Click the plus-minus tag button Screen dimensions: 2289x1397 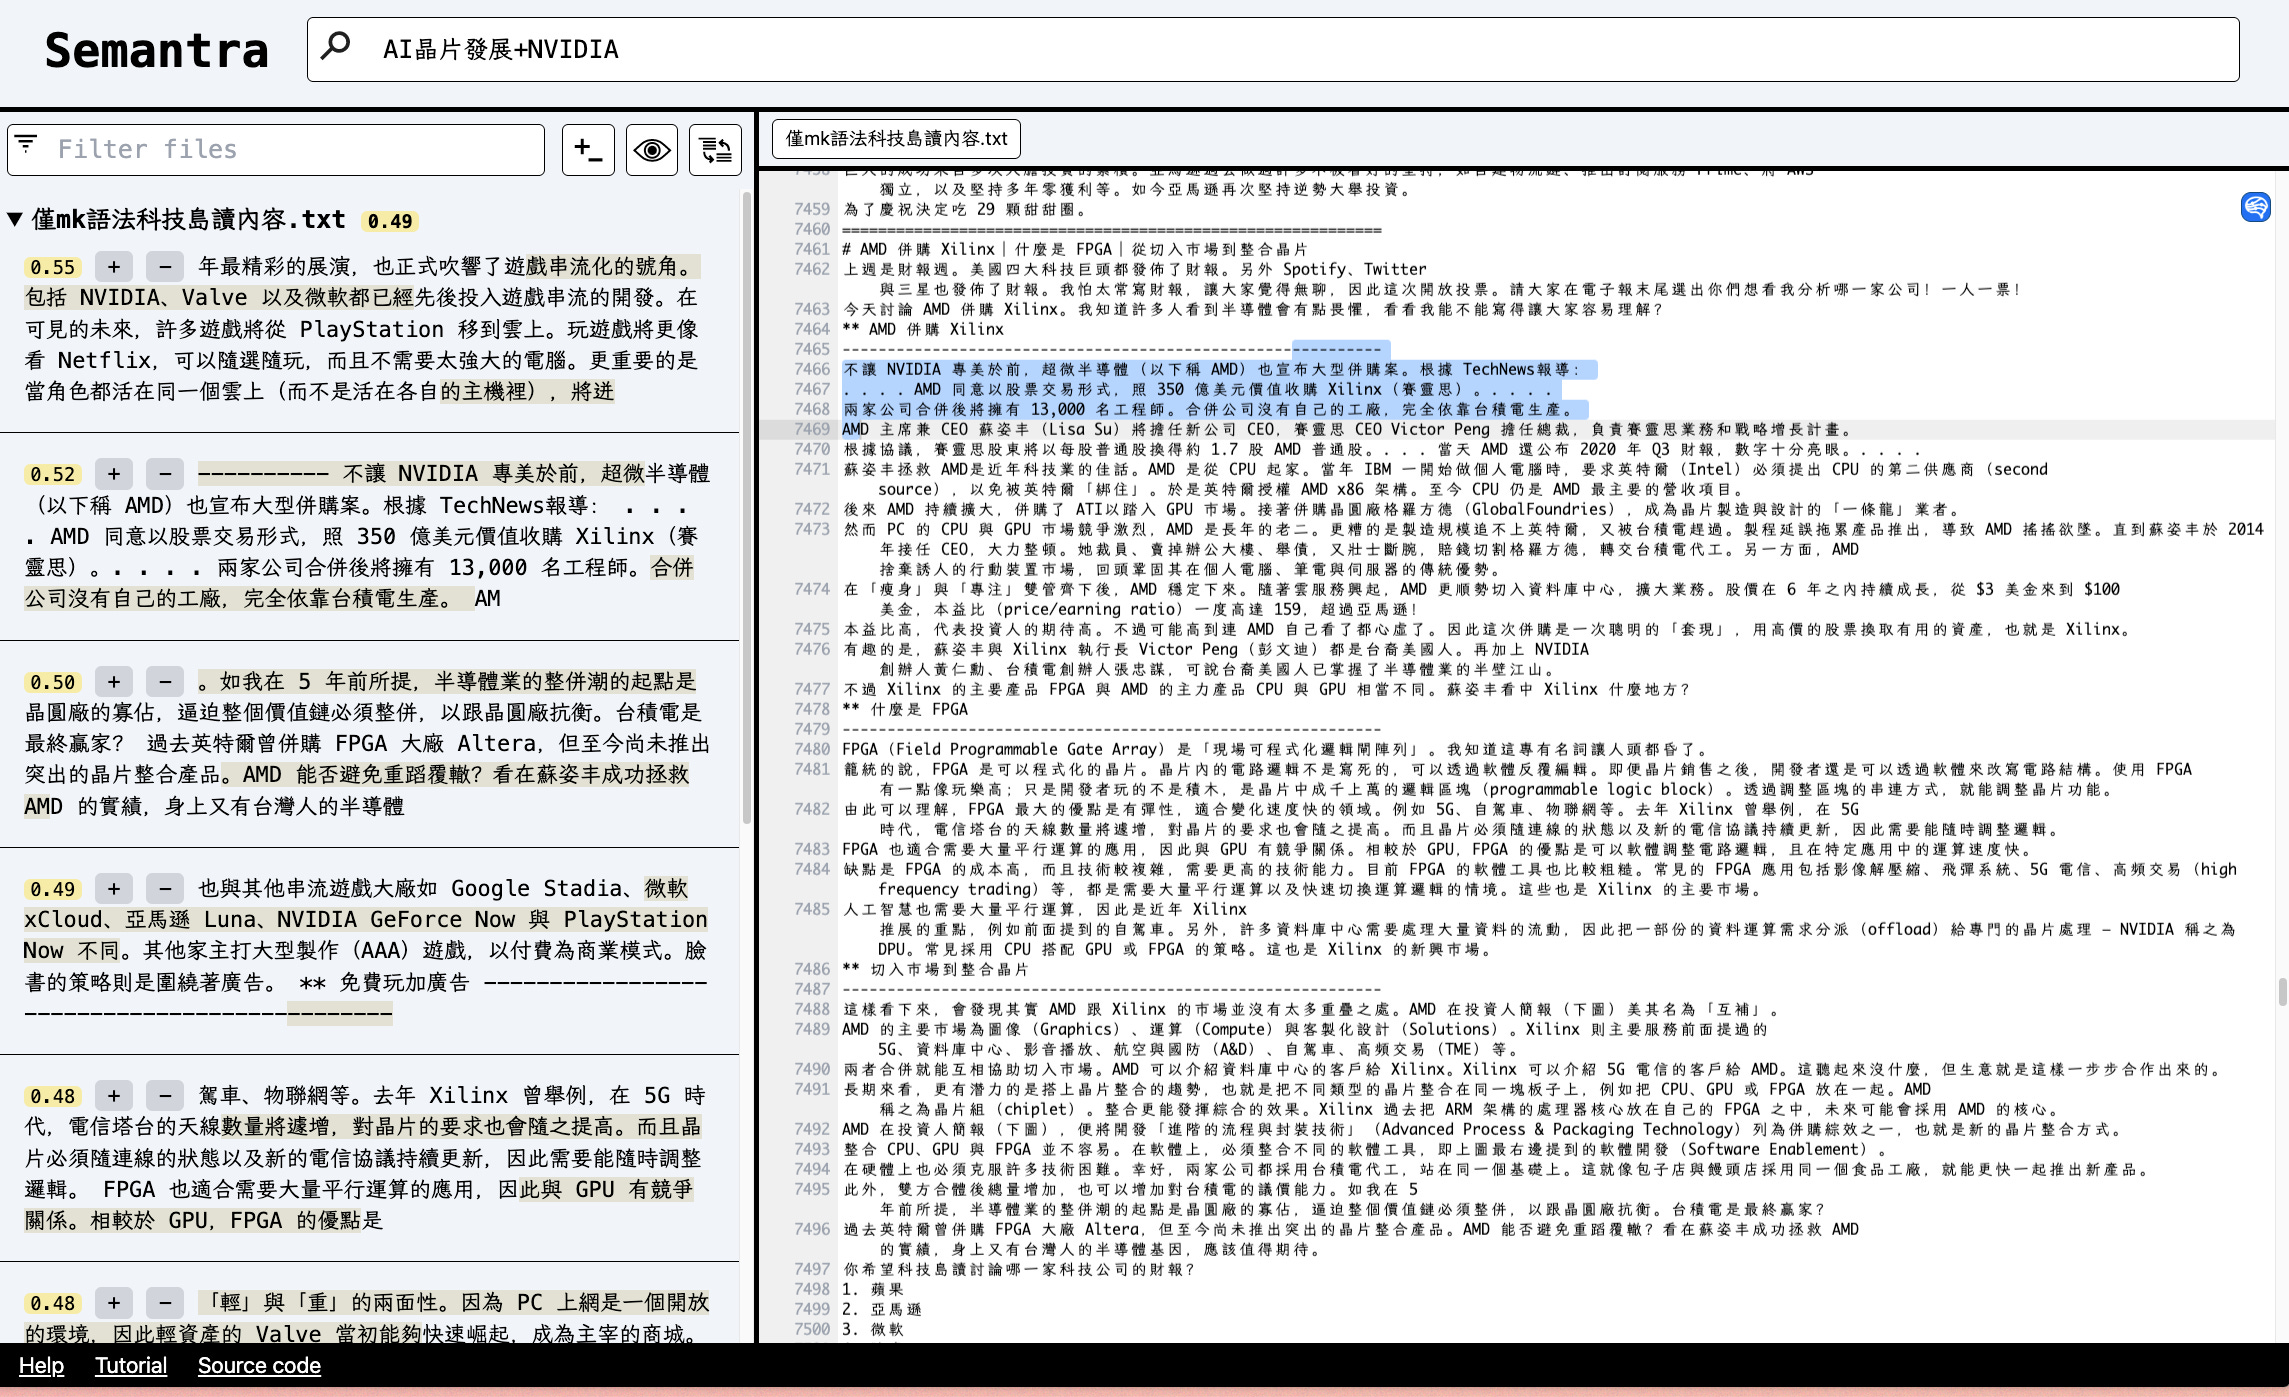point(588,150)
